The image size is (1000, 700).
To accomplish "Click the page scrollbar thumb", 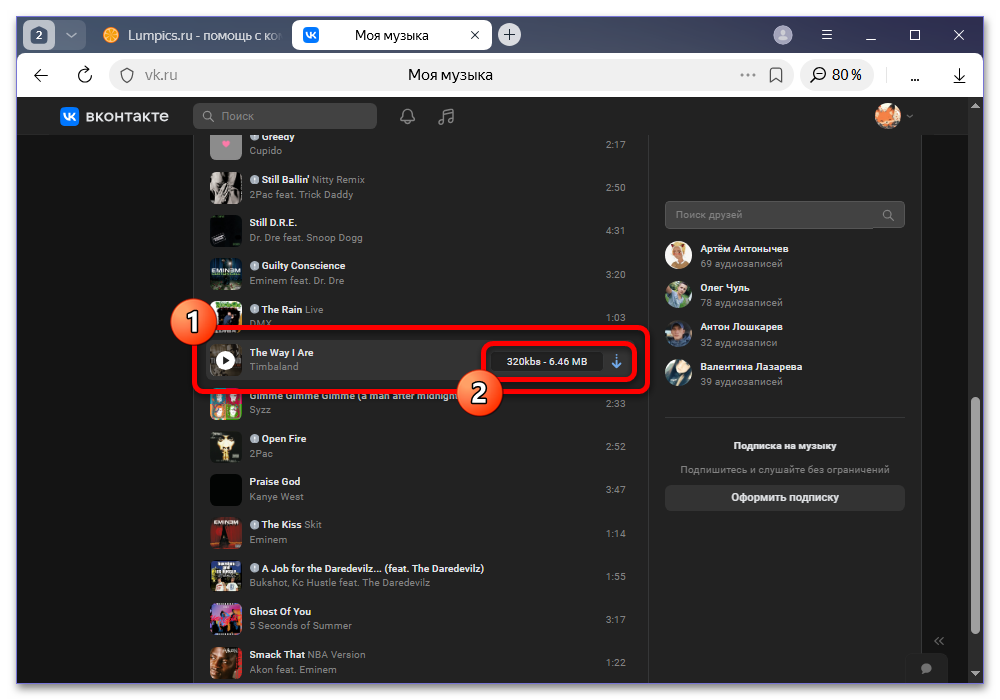I will pos(975,515).
